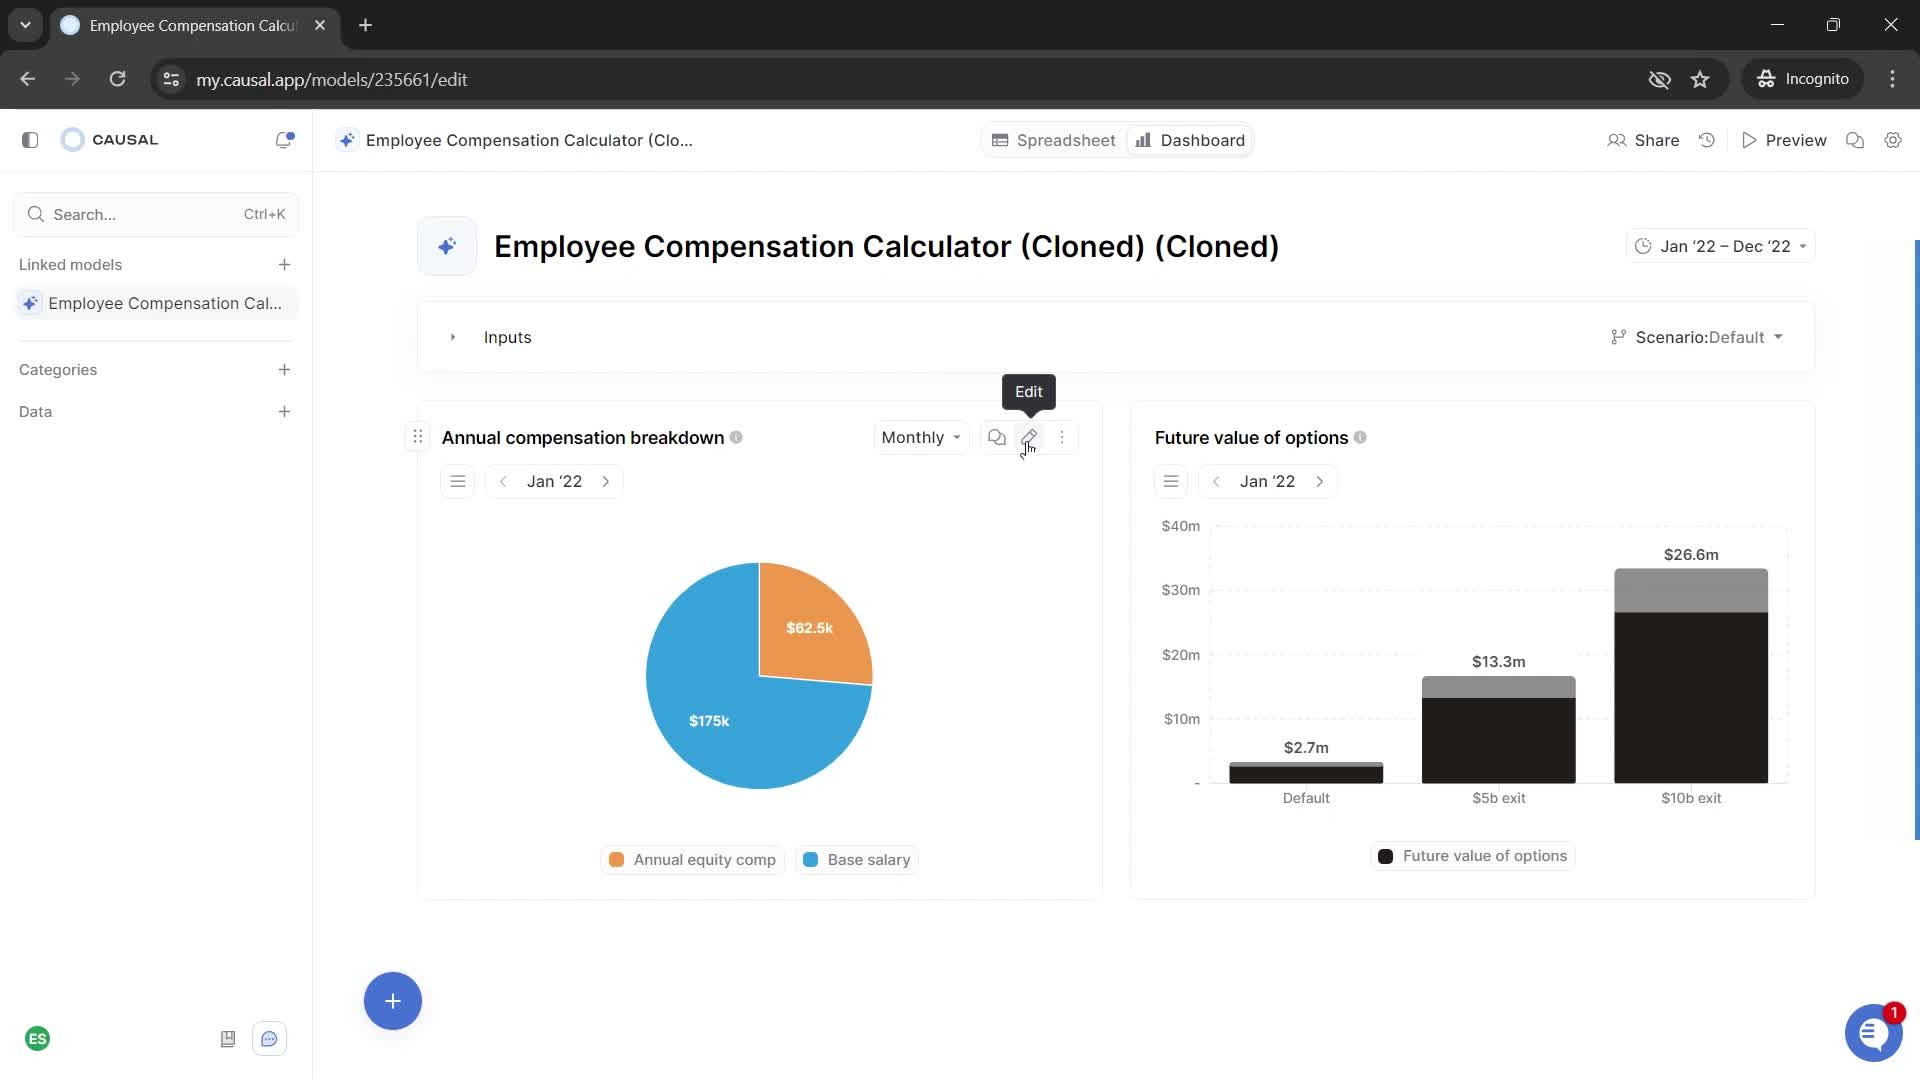The height and width of the screenshot is (1080, 1920).
Task: Add a linked model plus icon
Action: (284, 265)
